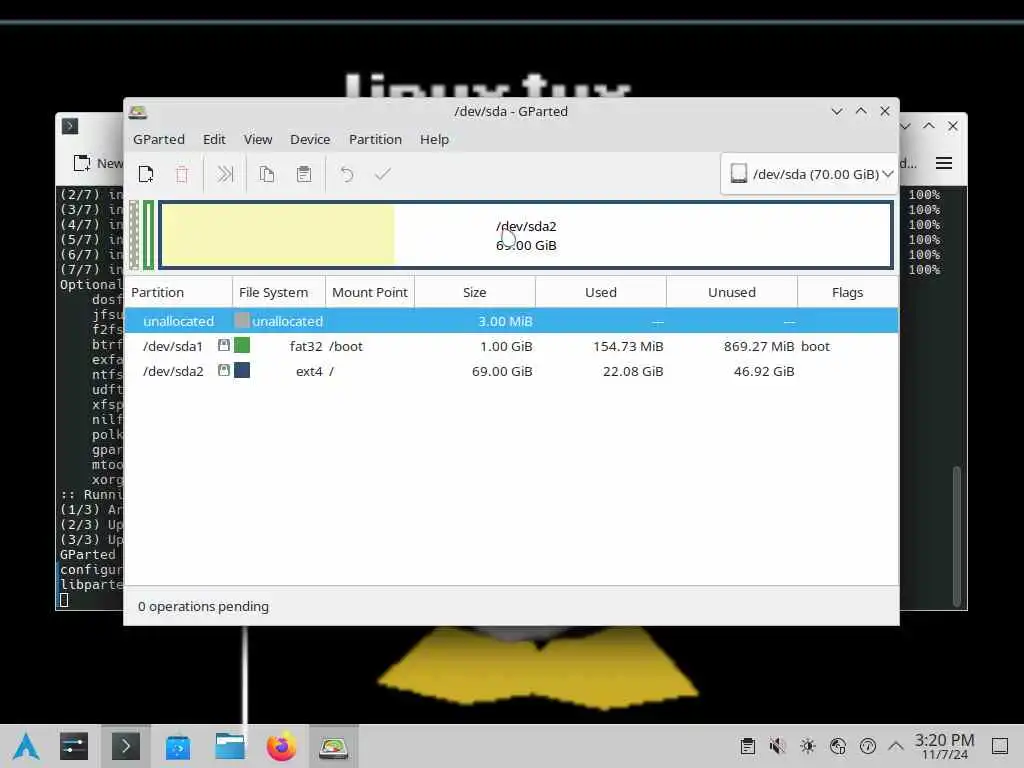
Task: Click the /boot mount point cell
Action: click(346, 347)
